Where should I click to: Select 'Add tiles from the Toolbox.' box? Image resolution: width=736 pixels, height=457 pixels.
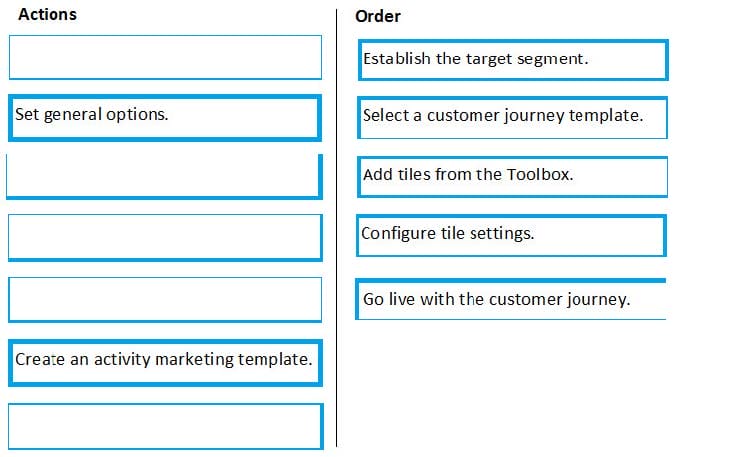(512, 177)
